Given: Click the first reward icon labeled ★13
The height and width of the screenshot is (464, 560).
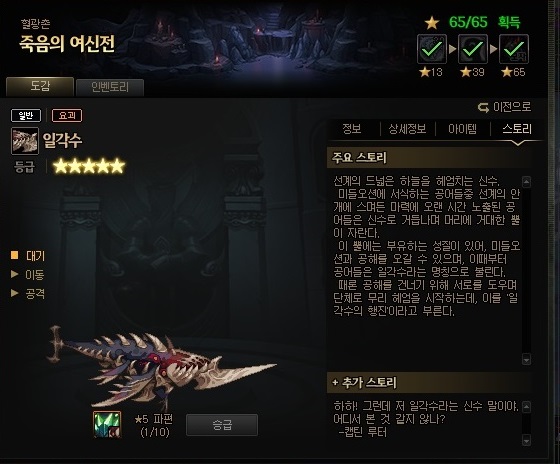Looking at the screenshot, I should pyautogui.click(x=432, y=49).
